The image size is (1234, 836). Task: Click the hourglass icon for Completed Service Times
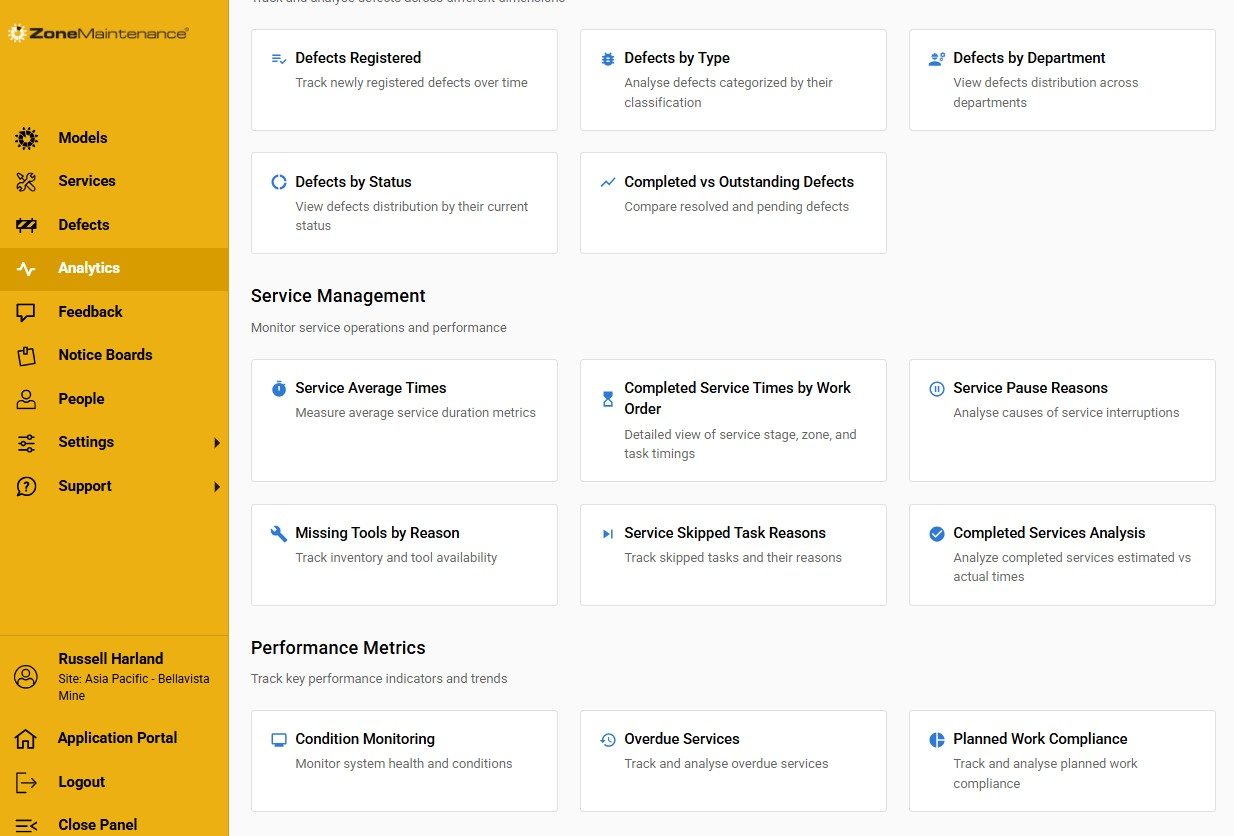click(608, 399)
